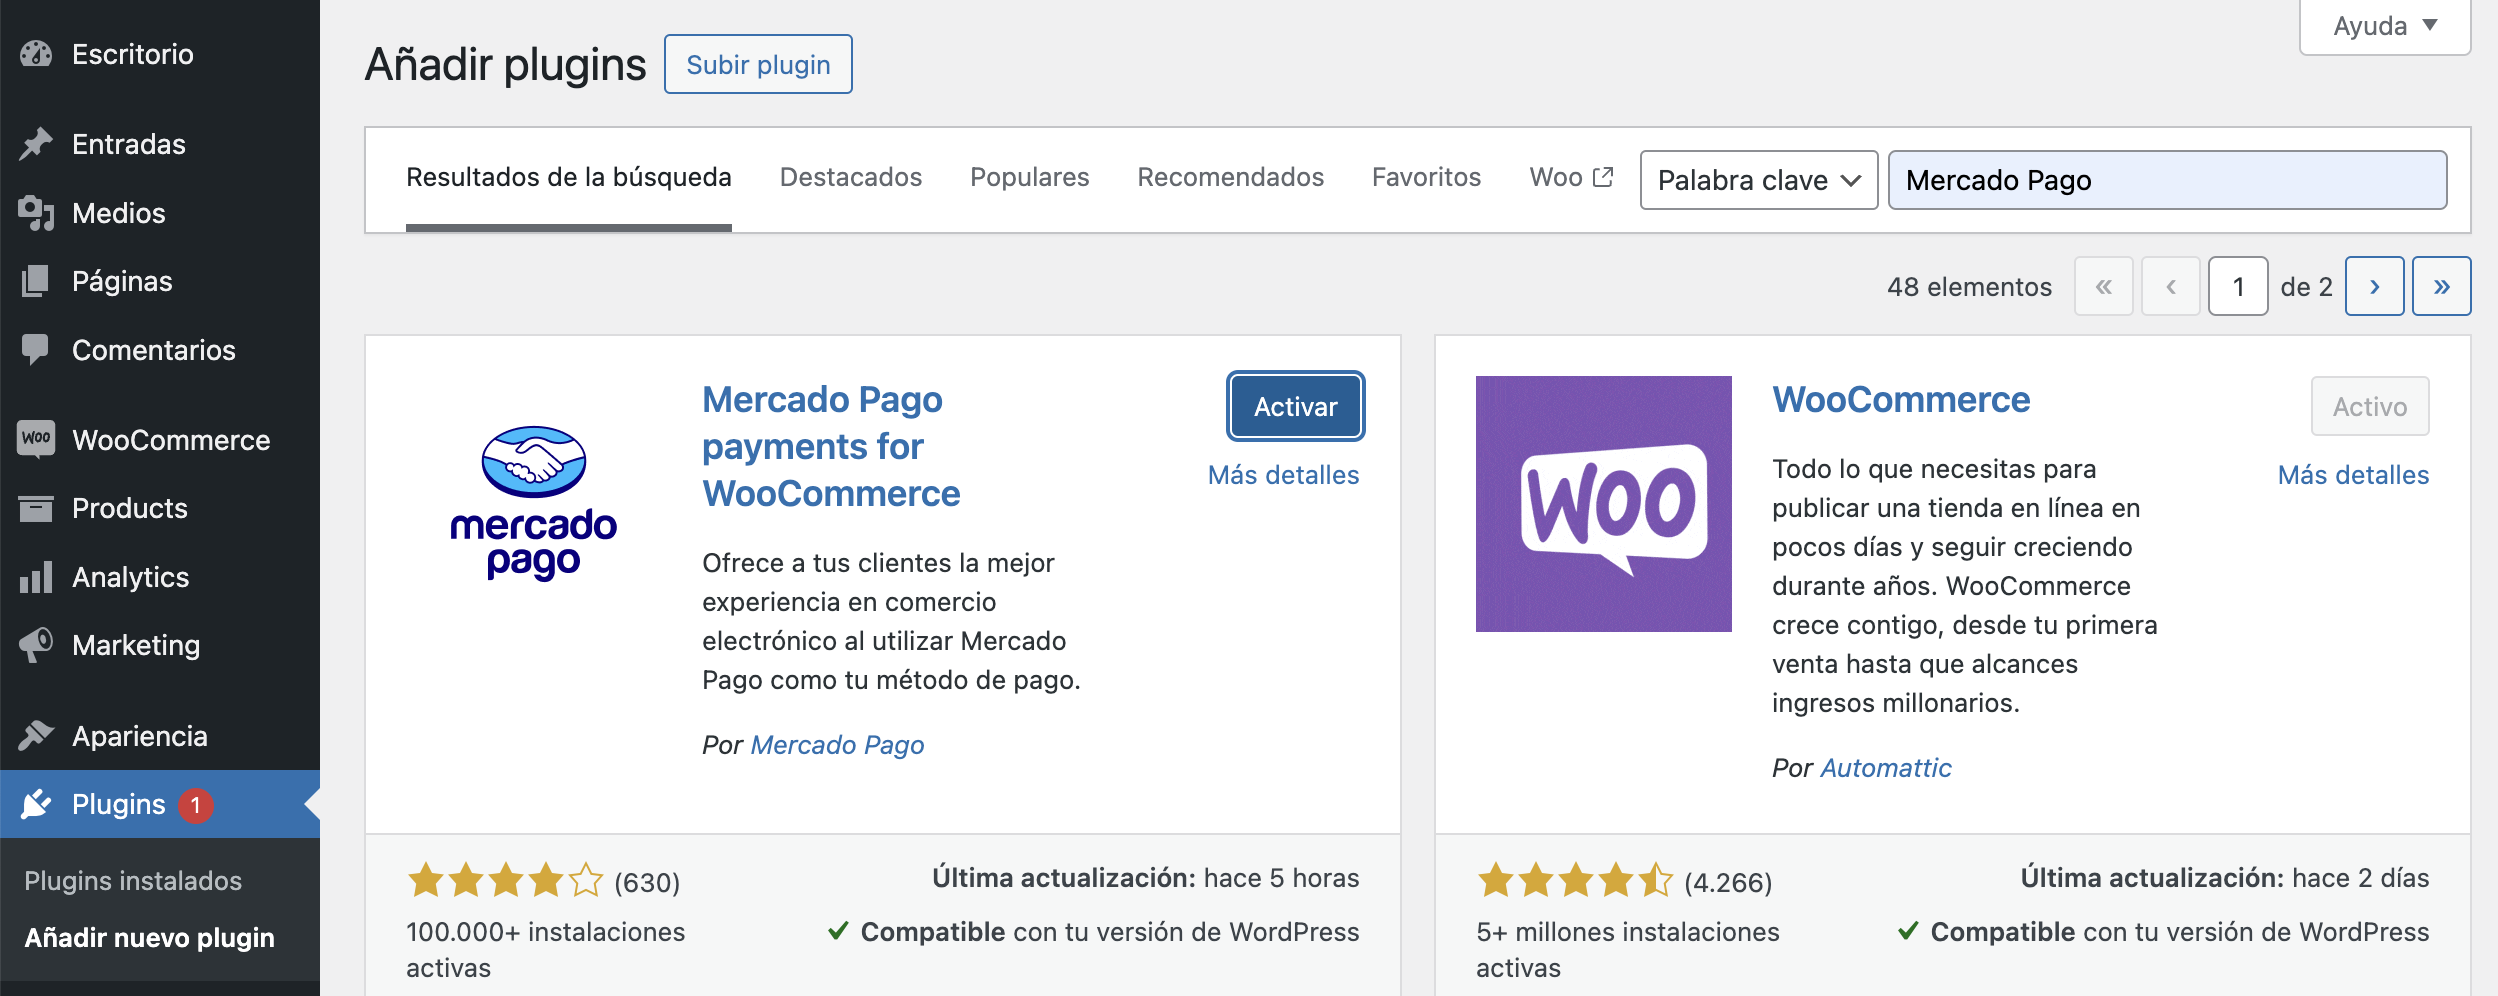Open the Entradas menu label
The height and width of the screenshot is (996, 2498).
[129, 144]
